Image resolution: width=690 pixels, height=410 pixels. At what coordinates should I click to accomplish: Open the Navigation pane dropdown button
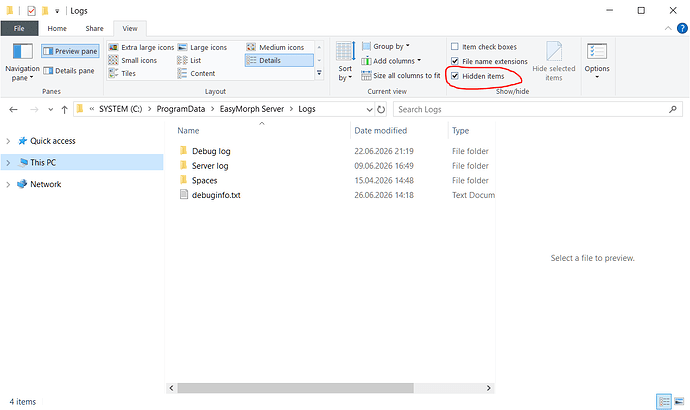click(x=22, y=62)
